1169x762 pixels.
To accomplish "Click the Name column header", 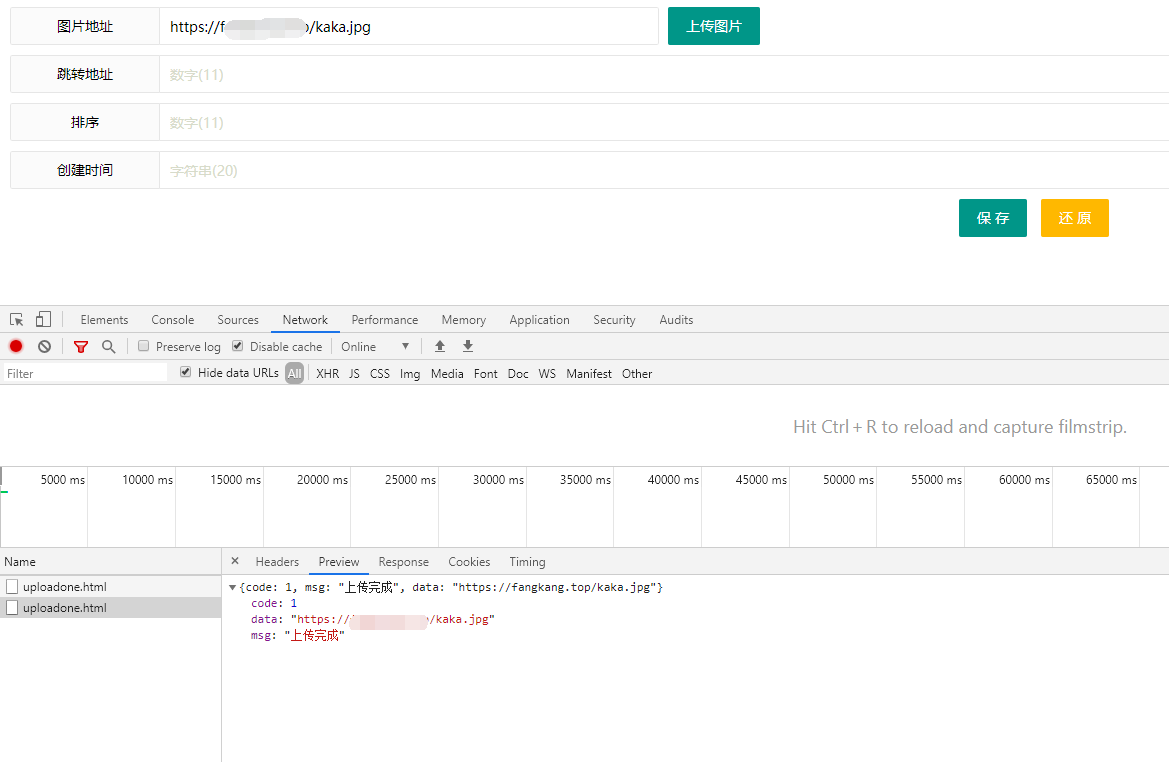I will [x=110, y=561].
